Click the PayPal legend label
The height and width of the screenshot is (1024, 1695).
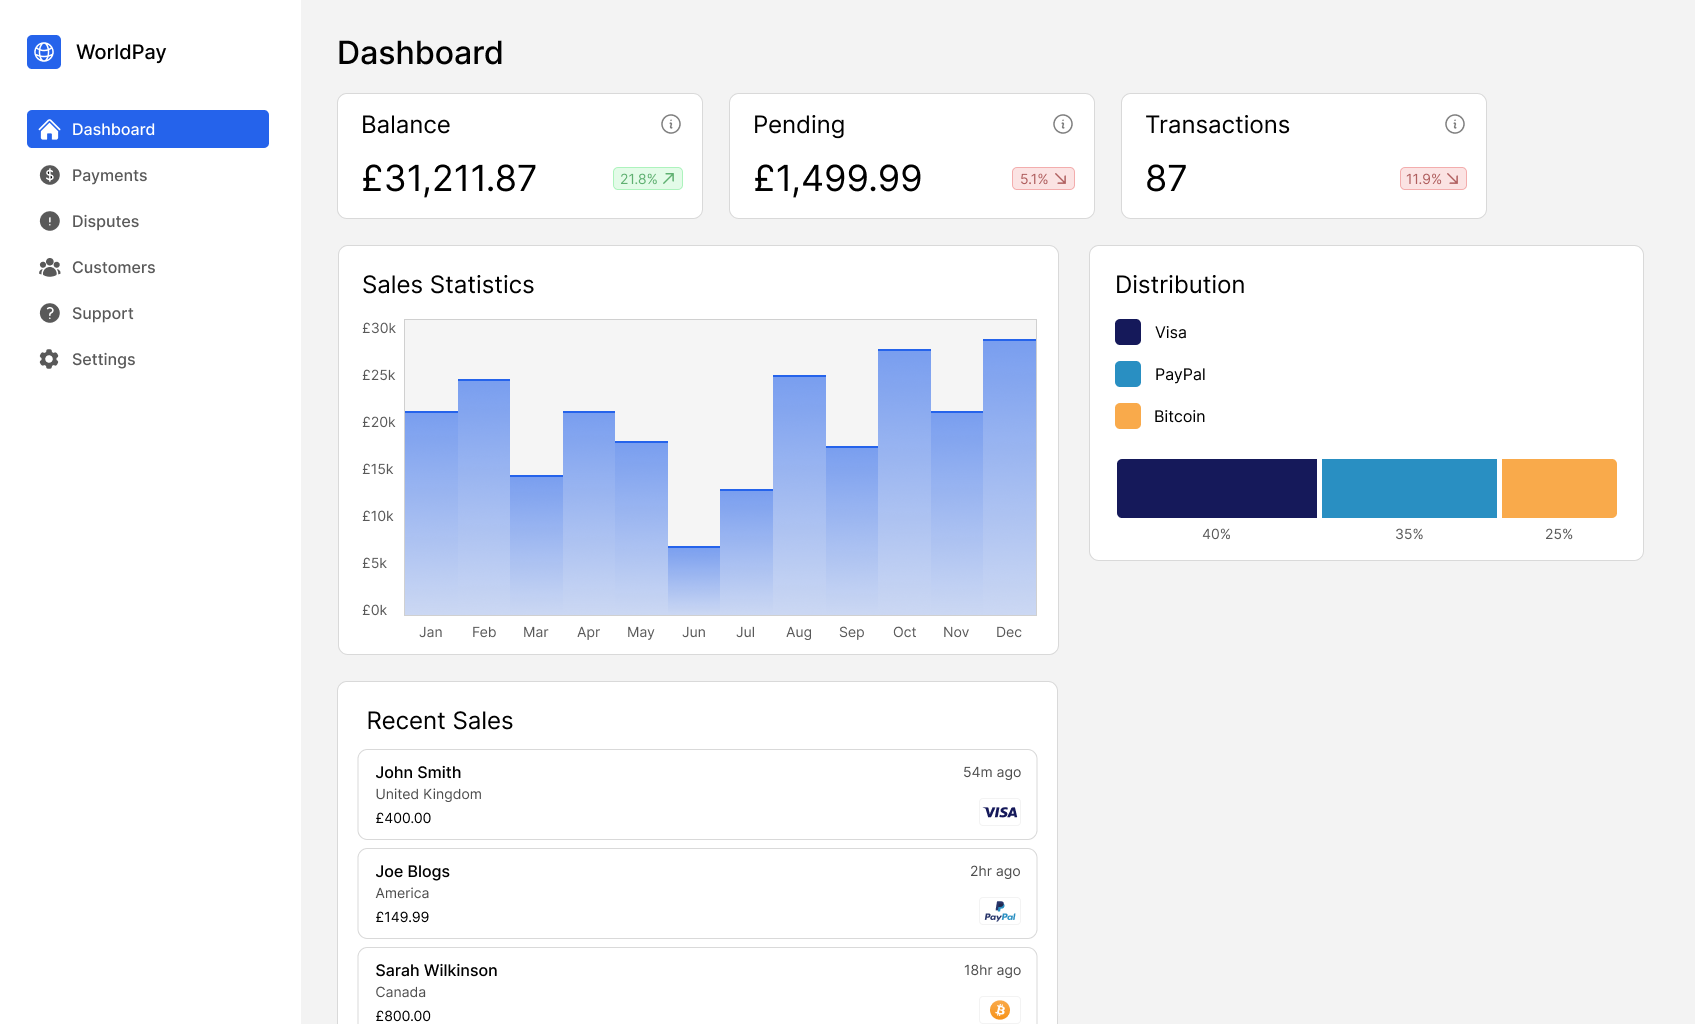click(x=1180, y=374)
